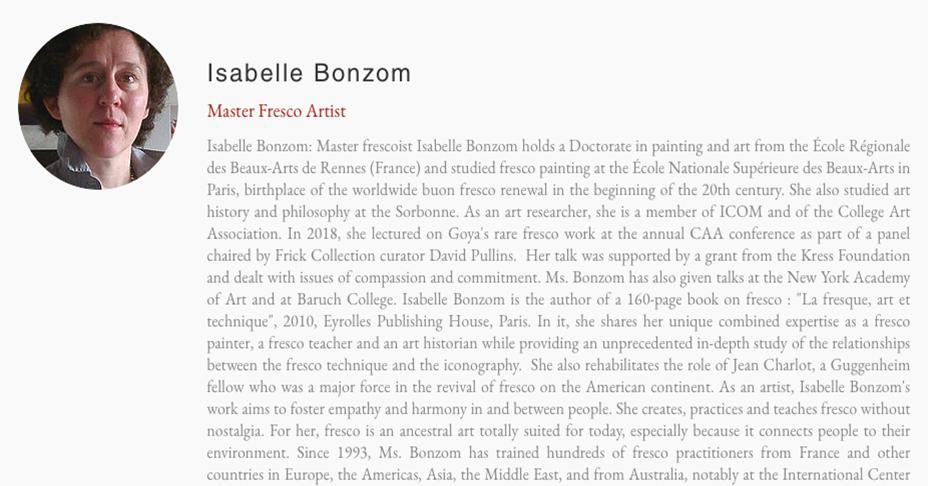
Task: Click 'International Center' in the bottom line
Action: click(x=846, y=475)
